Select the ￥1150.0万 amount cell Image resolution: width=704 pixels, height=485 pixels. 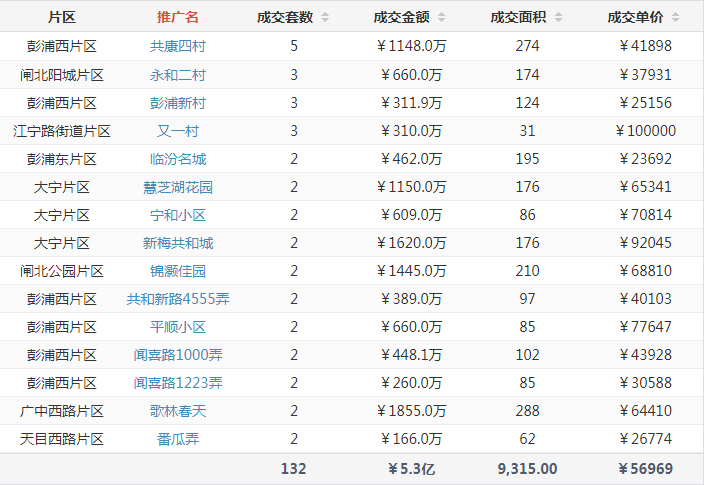[411, 187]
